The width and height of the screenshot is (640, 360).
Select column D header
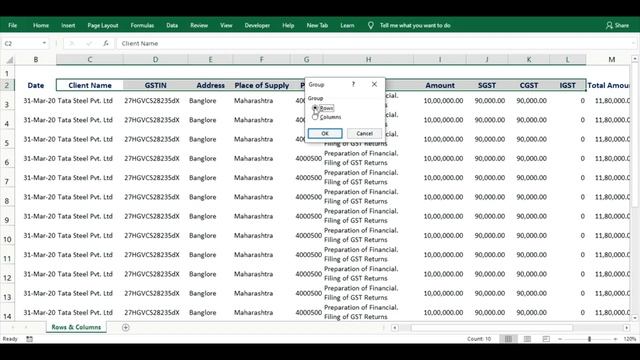coord(156,60)
